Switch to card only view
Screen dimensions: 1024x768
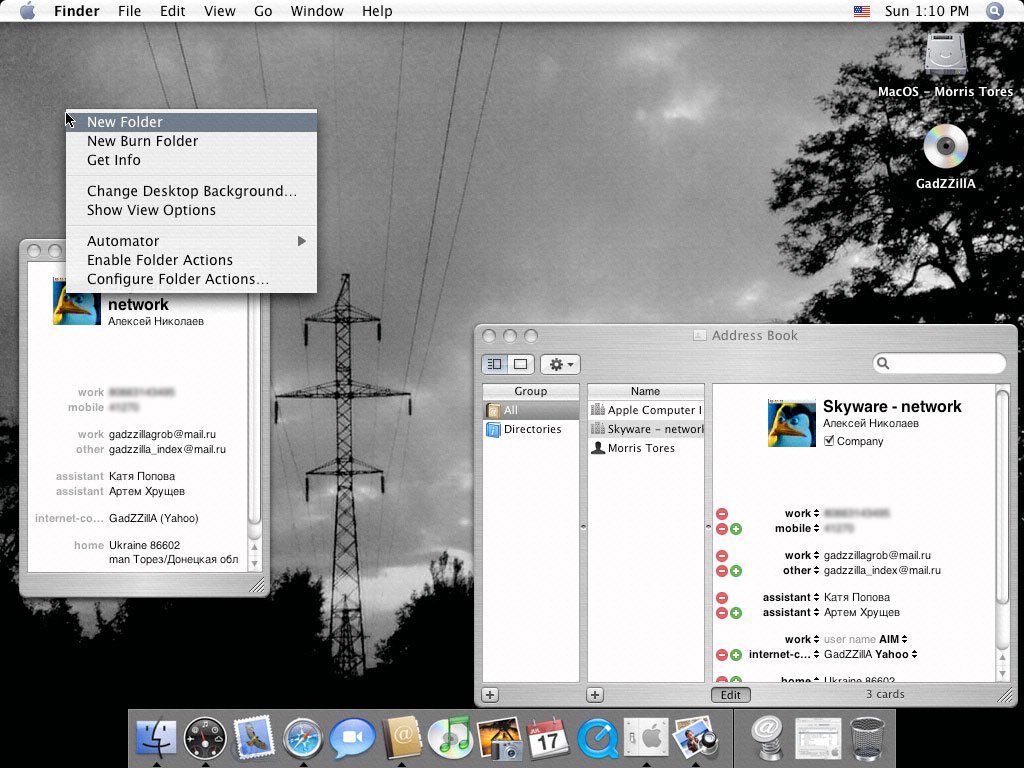pyautogui.click(x=520, y=365)
